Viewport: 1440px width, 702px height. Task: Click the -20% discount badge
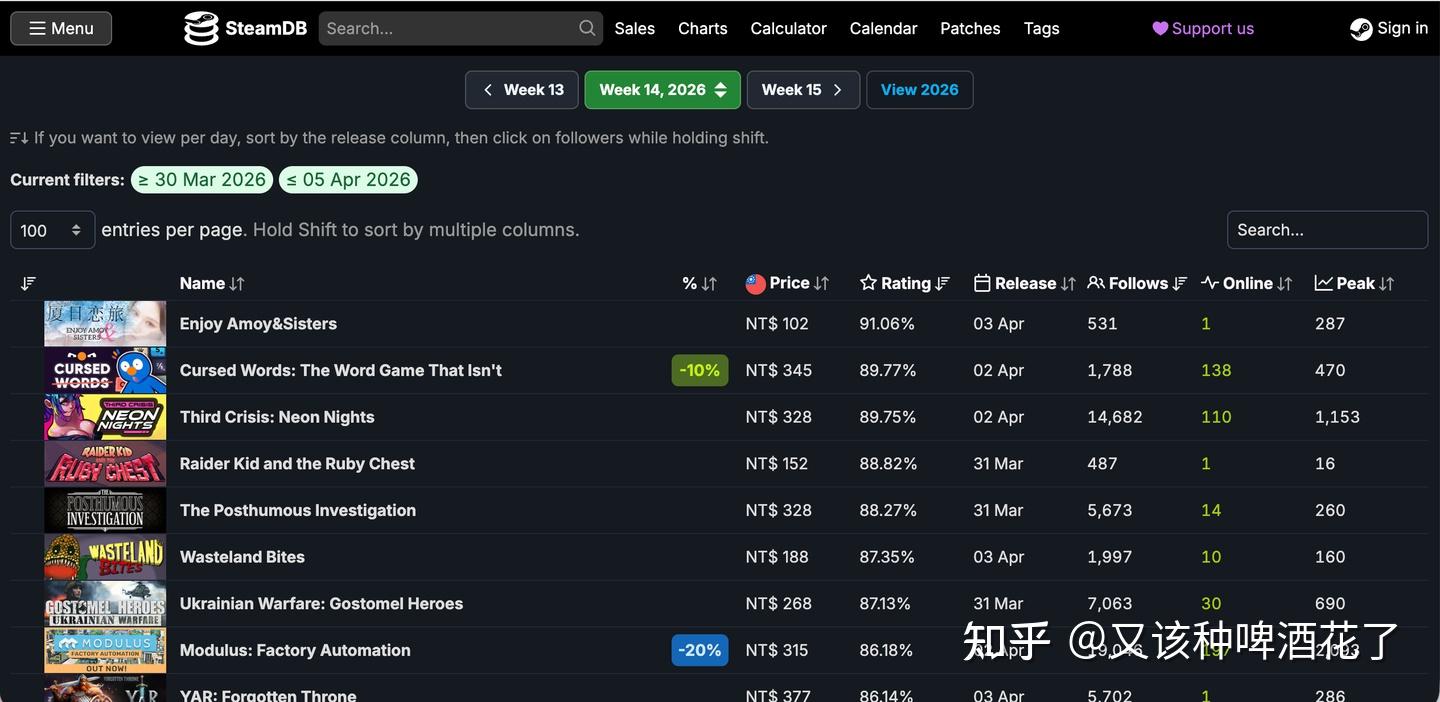[x=700, y=651]
